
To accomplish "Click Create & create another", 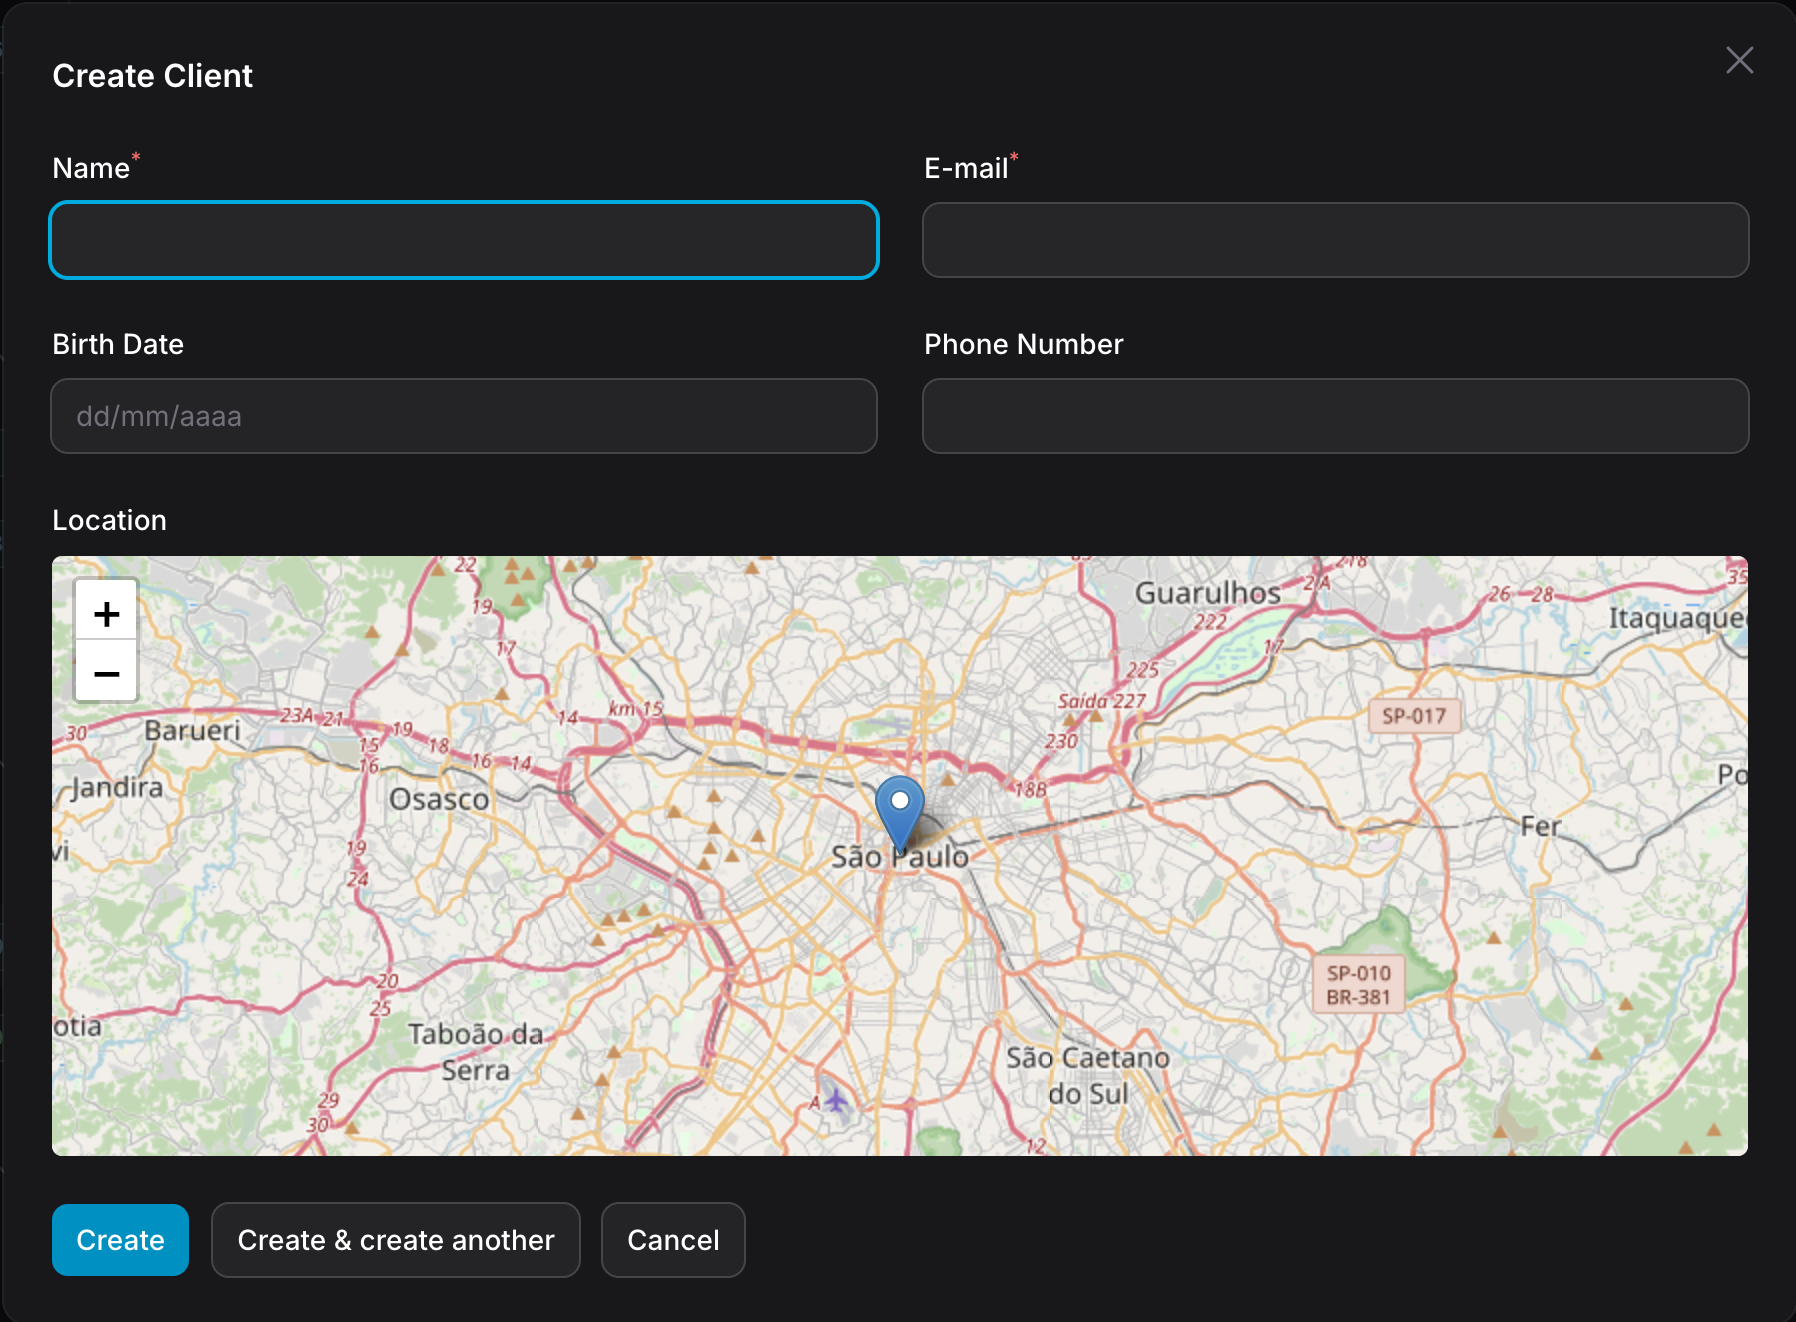I will [x=395, y=1240].
